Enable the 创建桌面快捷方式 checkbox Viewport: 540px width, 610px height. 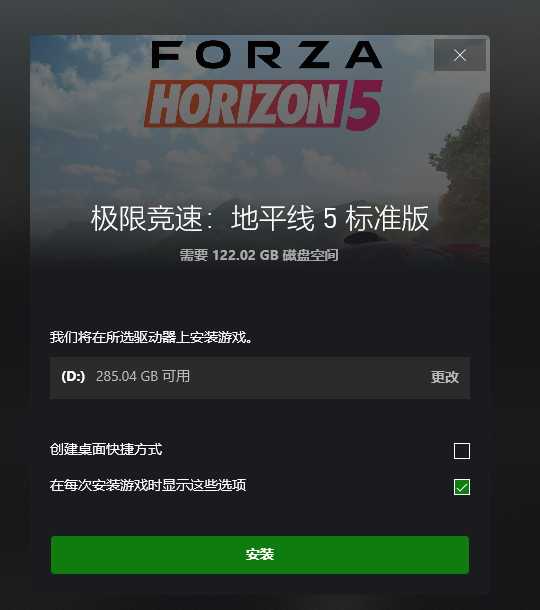(x=461, y=450)
